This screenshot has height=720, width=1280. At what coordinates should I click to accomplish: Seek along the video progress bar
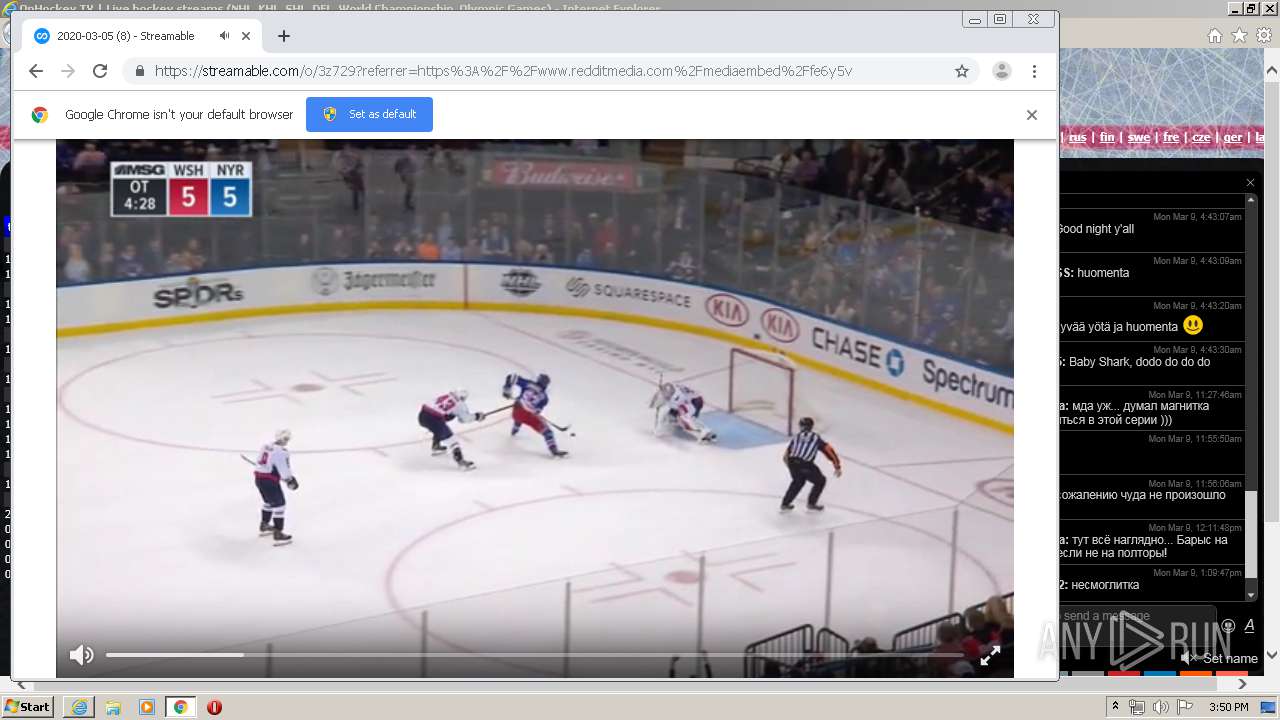[535, 655]
